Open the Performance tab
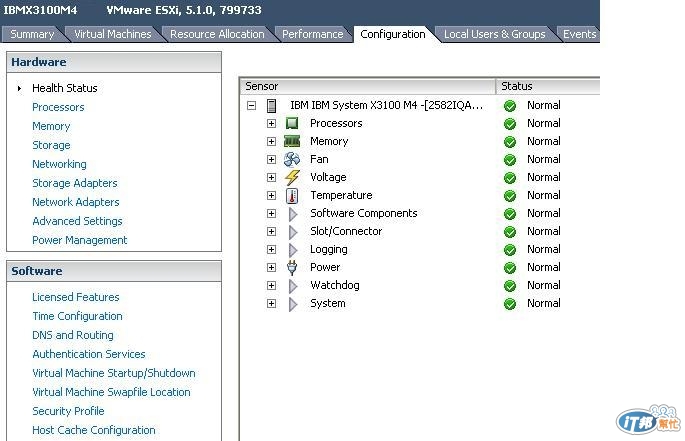The height and width of the screenshot is (441, 685). click(x=312, y=34)
